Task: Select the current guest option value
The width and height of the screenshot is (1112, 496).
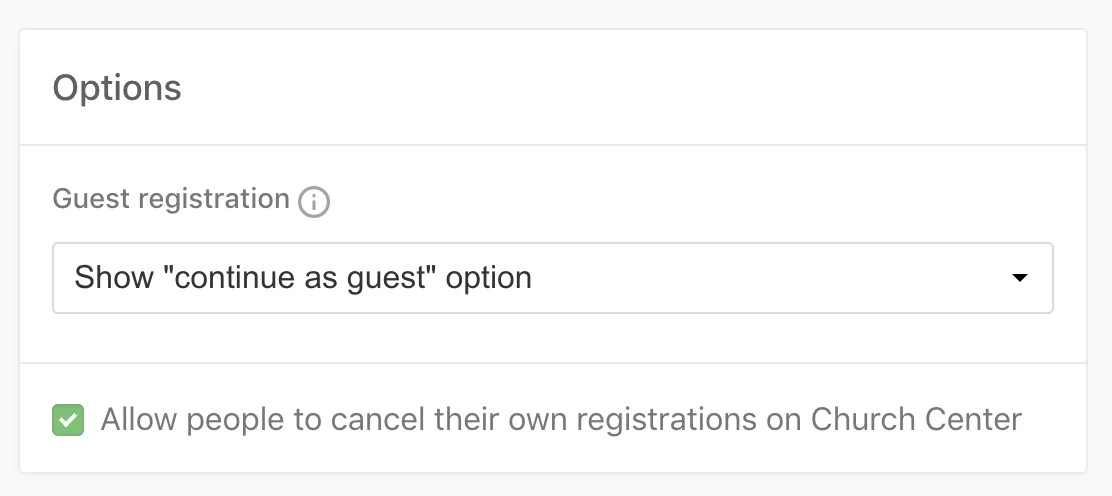Action: click(x=303, y=277)
